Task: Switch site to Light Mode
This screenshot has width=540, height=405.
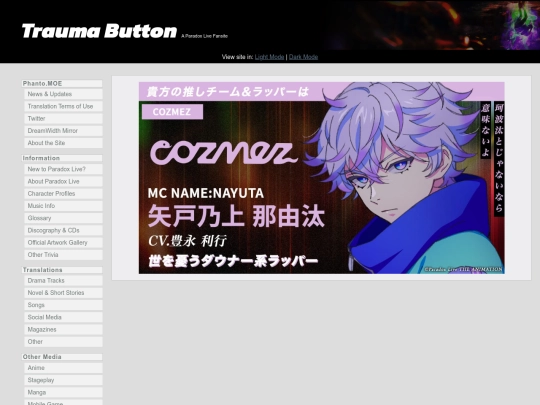Action: point(269,57)
